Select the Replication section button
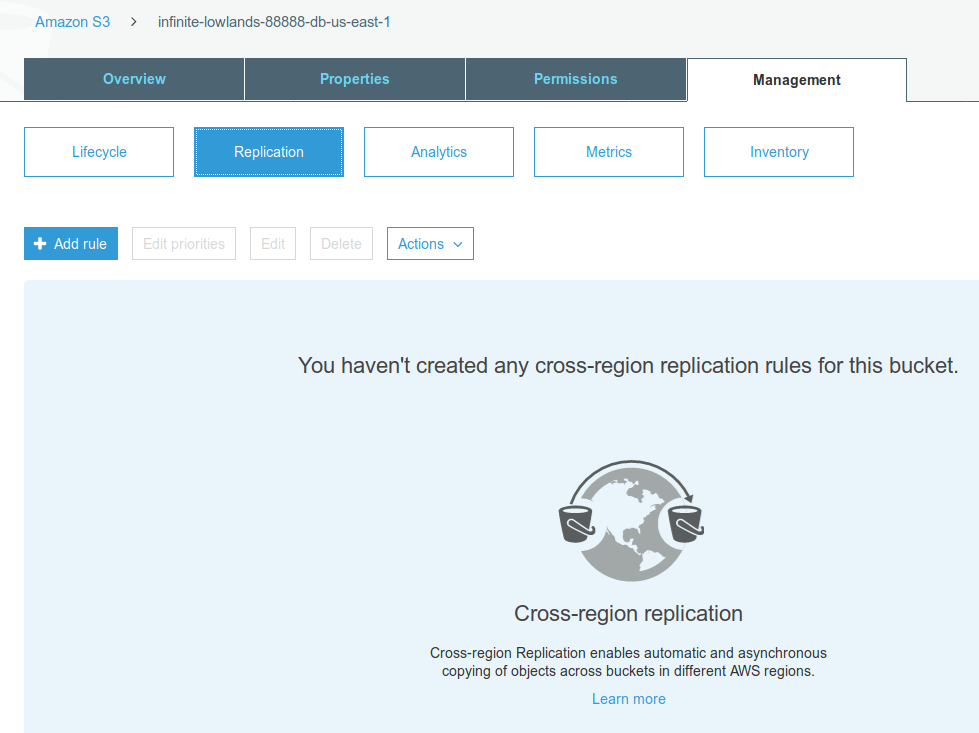 (269, 152)
